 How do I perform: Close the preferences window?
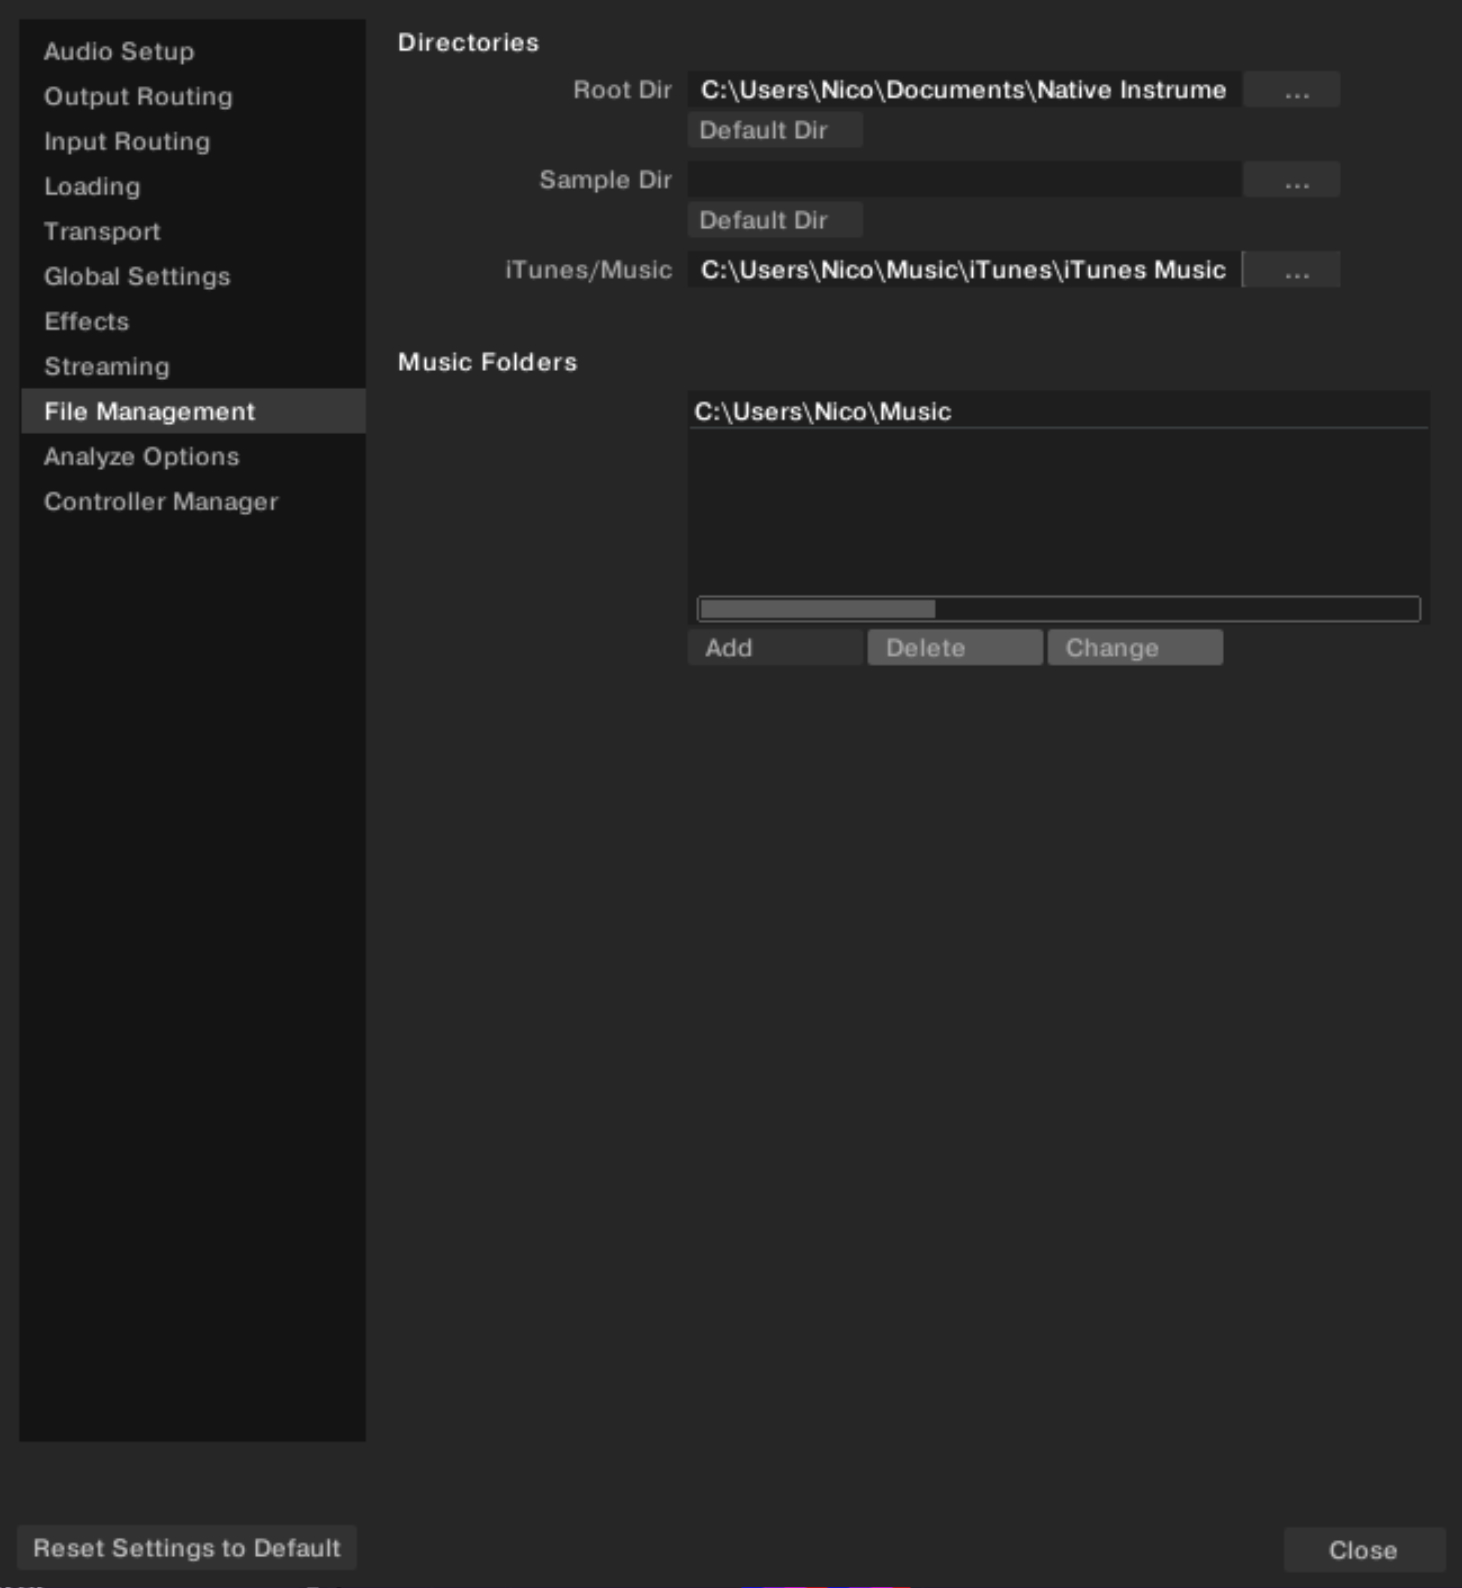point(1364,1550)
